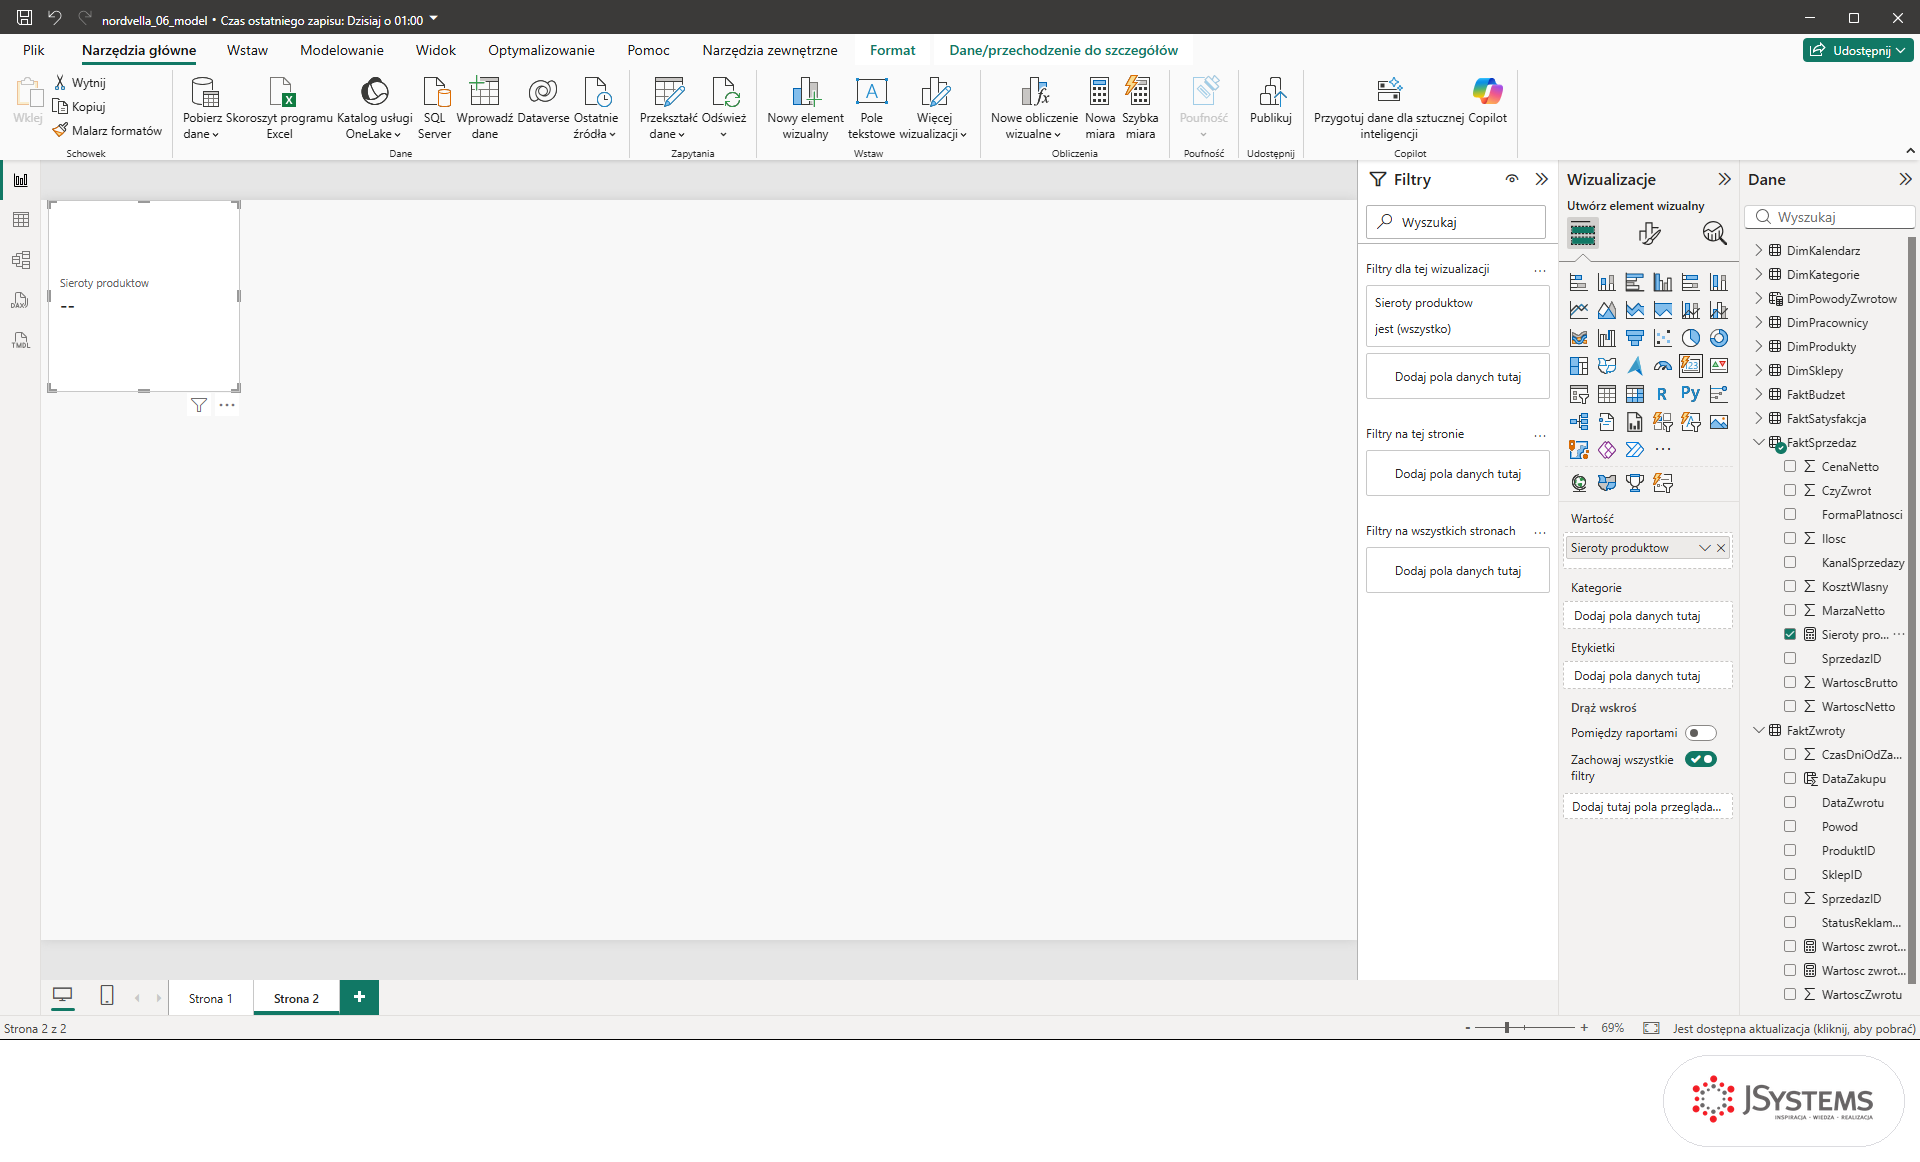Check the WartoscBrutto field checkbox
This screenshot has width=1920, height=1162.
point(1790,682)
